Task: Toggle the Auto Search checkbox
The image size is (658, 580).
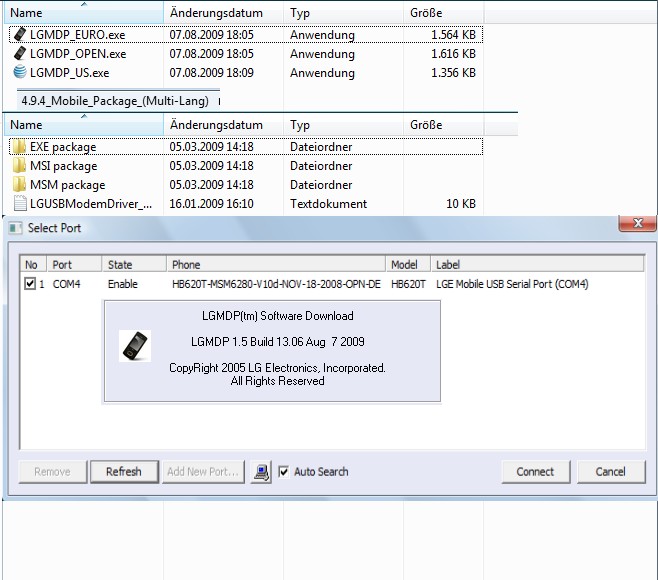Action: [x=284, y=472]
